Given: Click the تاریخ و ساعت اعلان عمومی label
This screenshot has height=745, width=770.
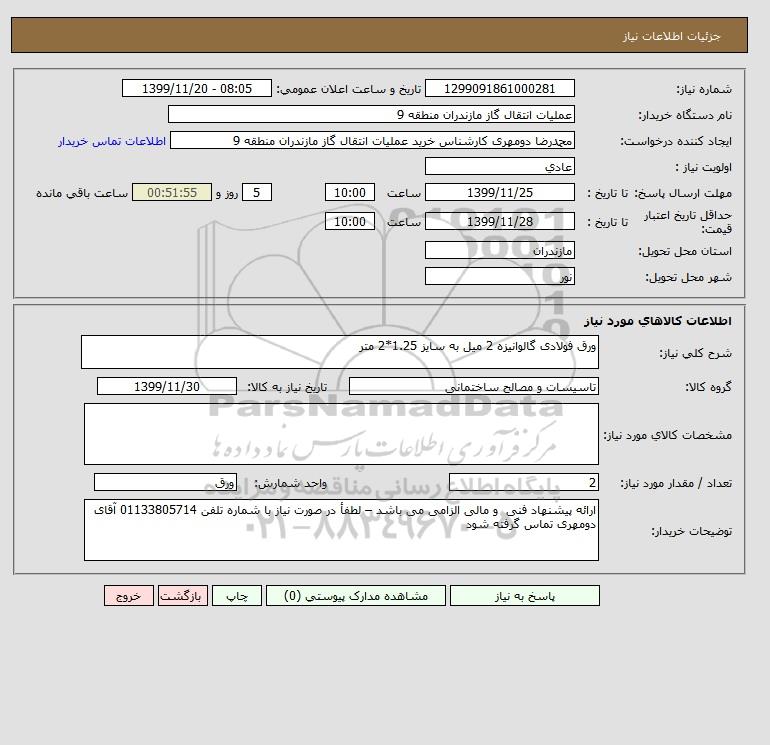Looking at the screenshot, I should point(349,89).
